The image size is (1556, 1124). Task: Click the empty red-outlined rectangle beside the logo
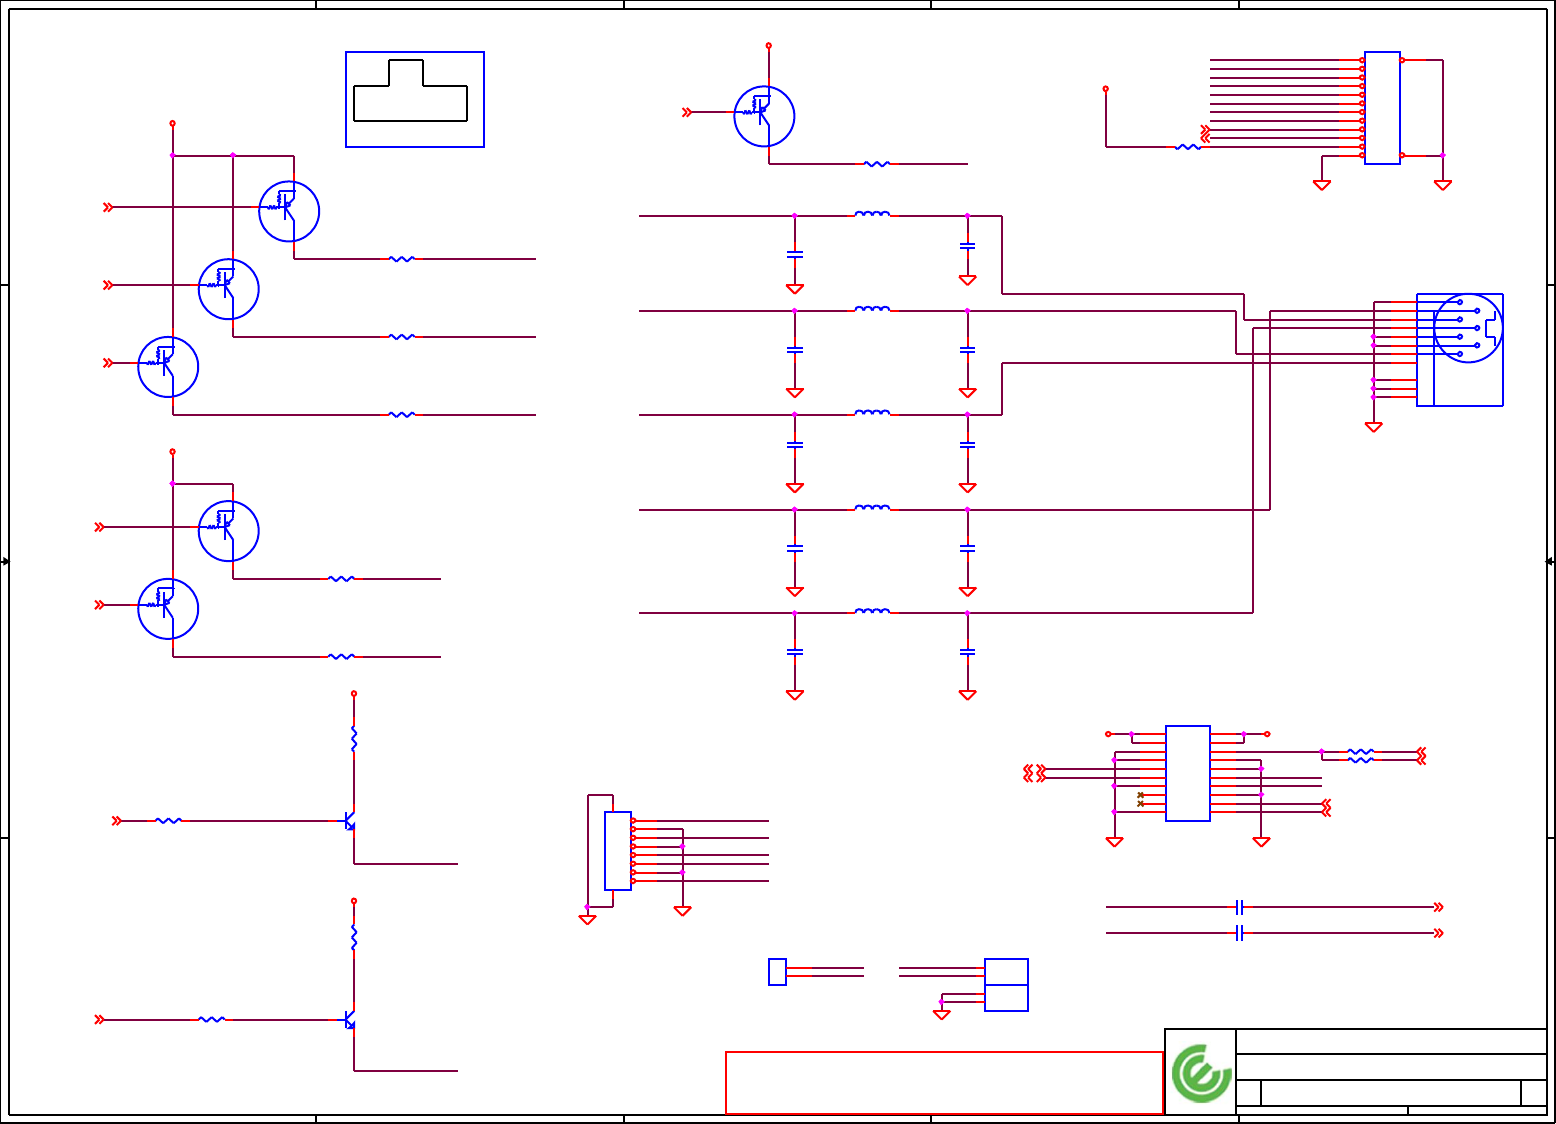(x=944, y=1083)
